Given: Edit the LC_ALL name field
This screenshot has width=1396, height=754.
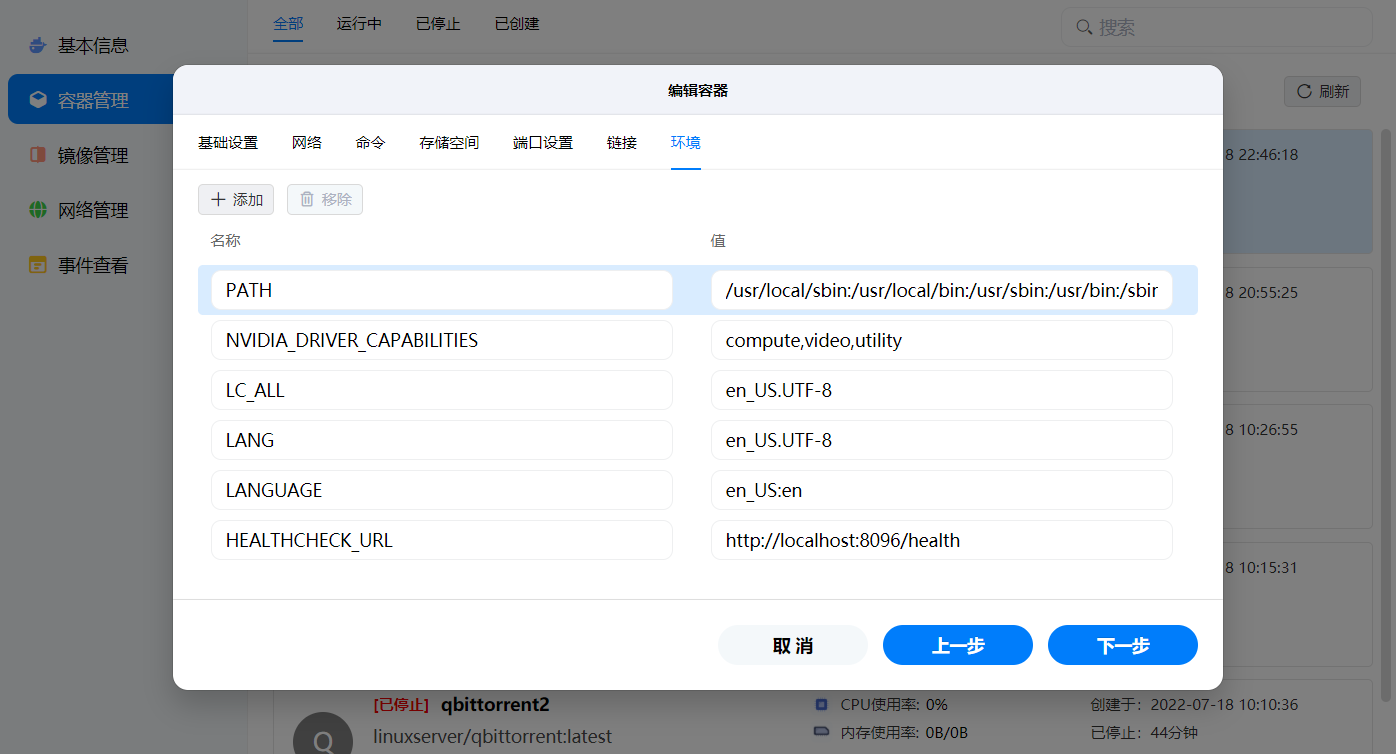Looking at the screenshot, I should (442, 390).
